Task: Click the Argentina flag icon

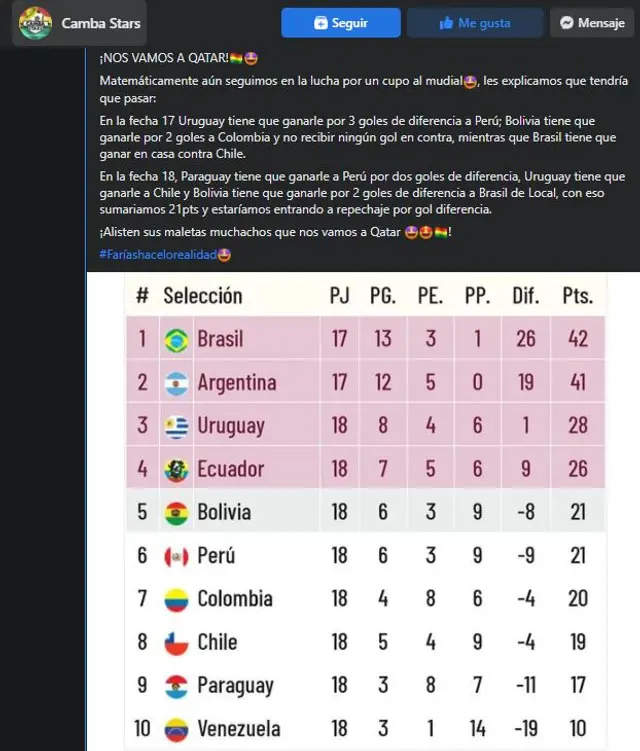Action: pyautogui.click(x=176, y=382)
